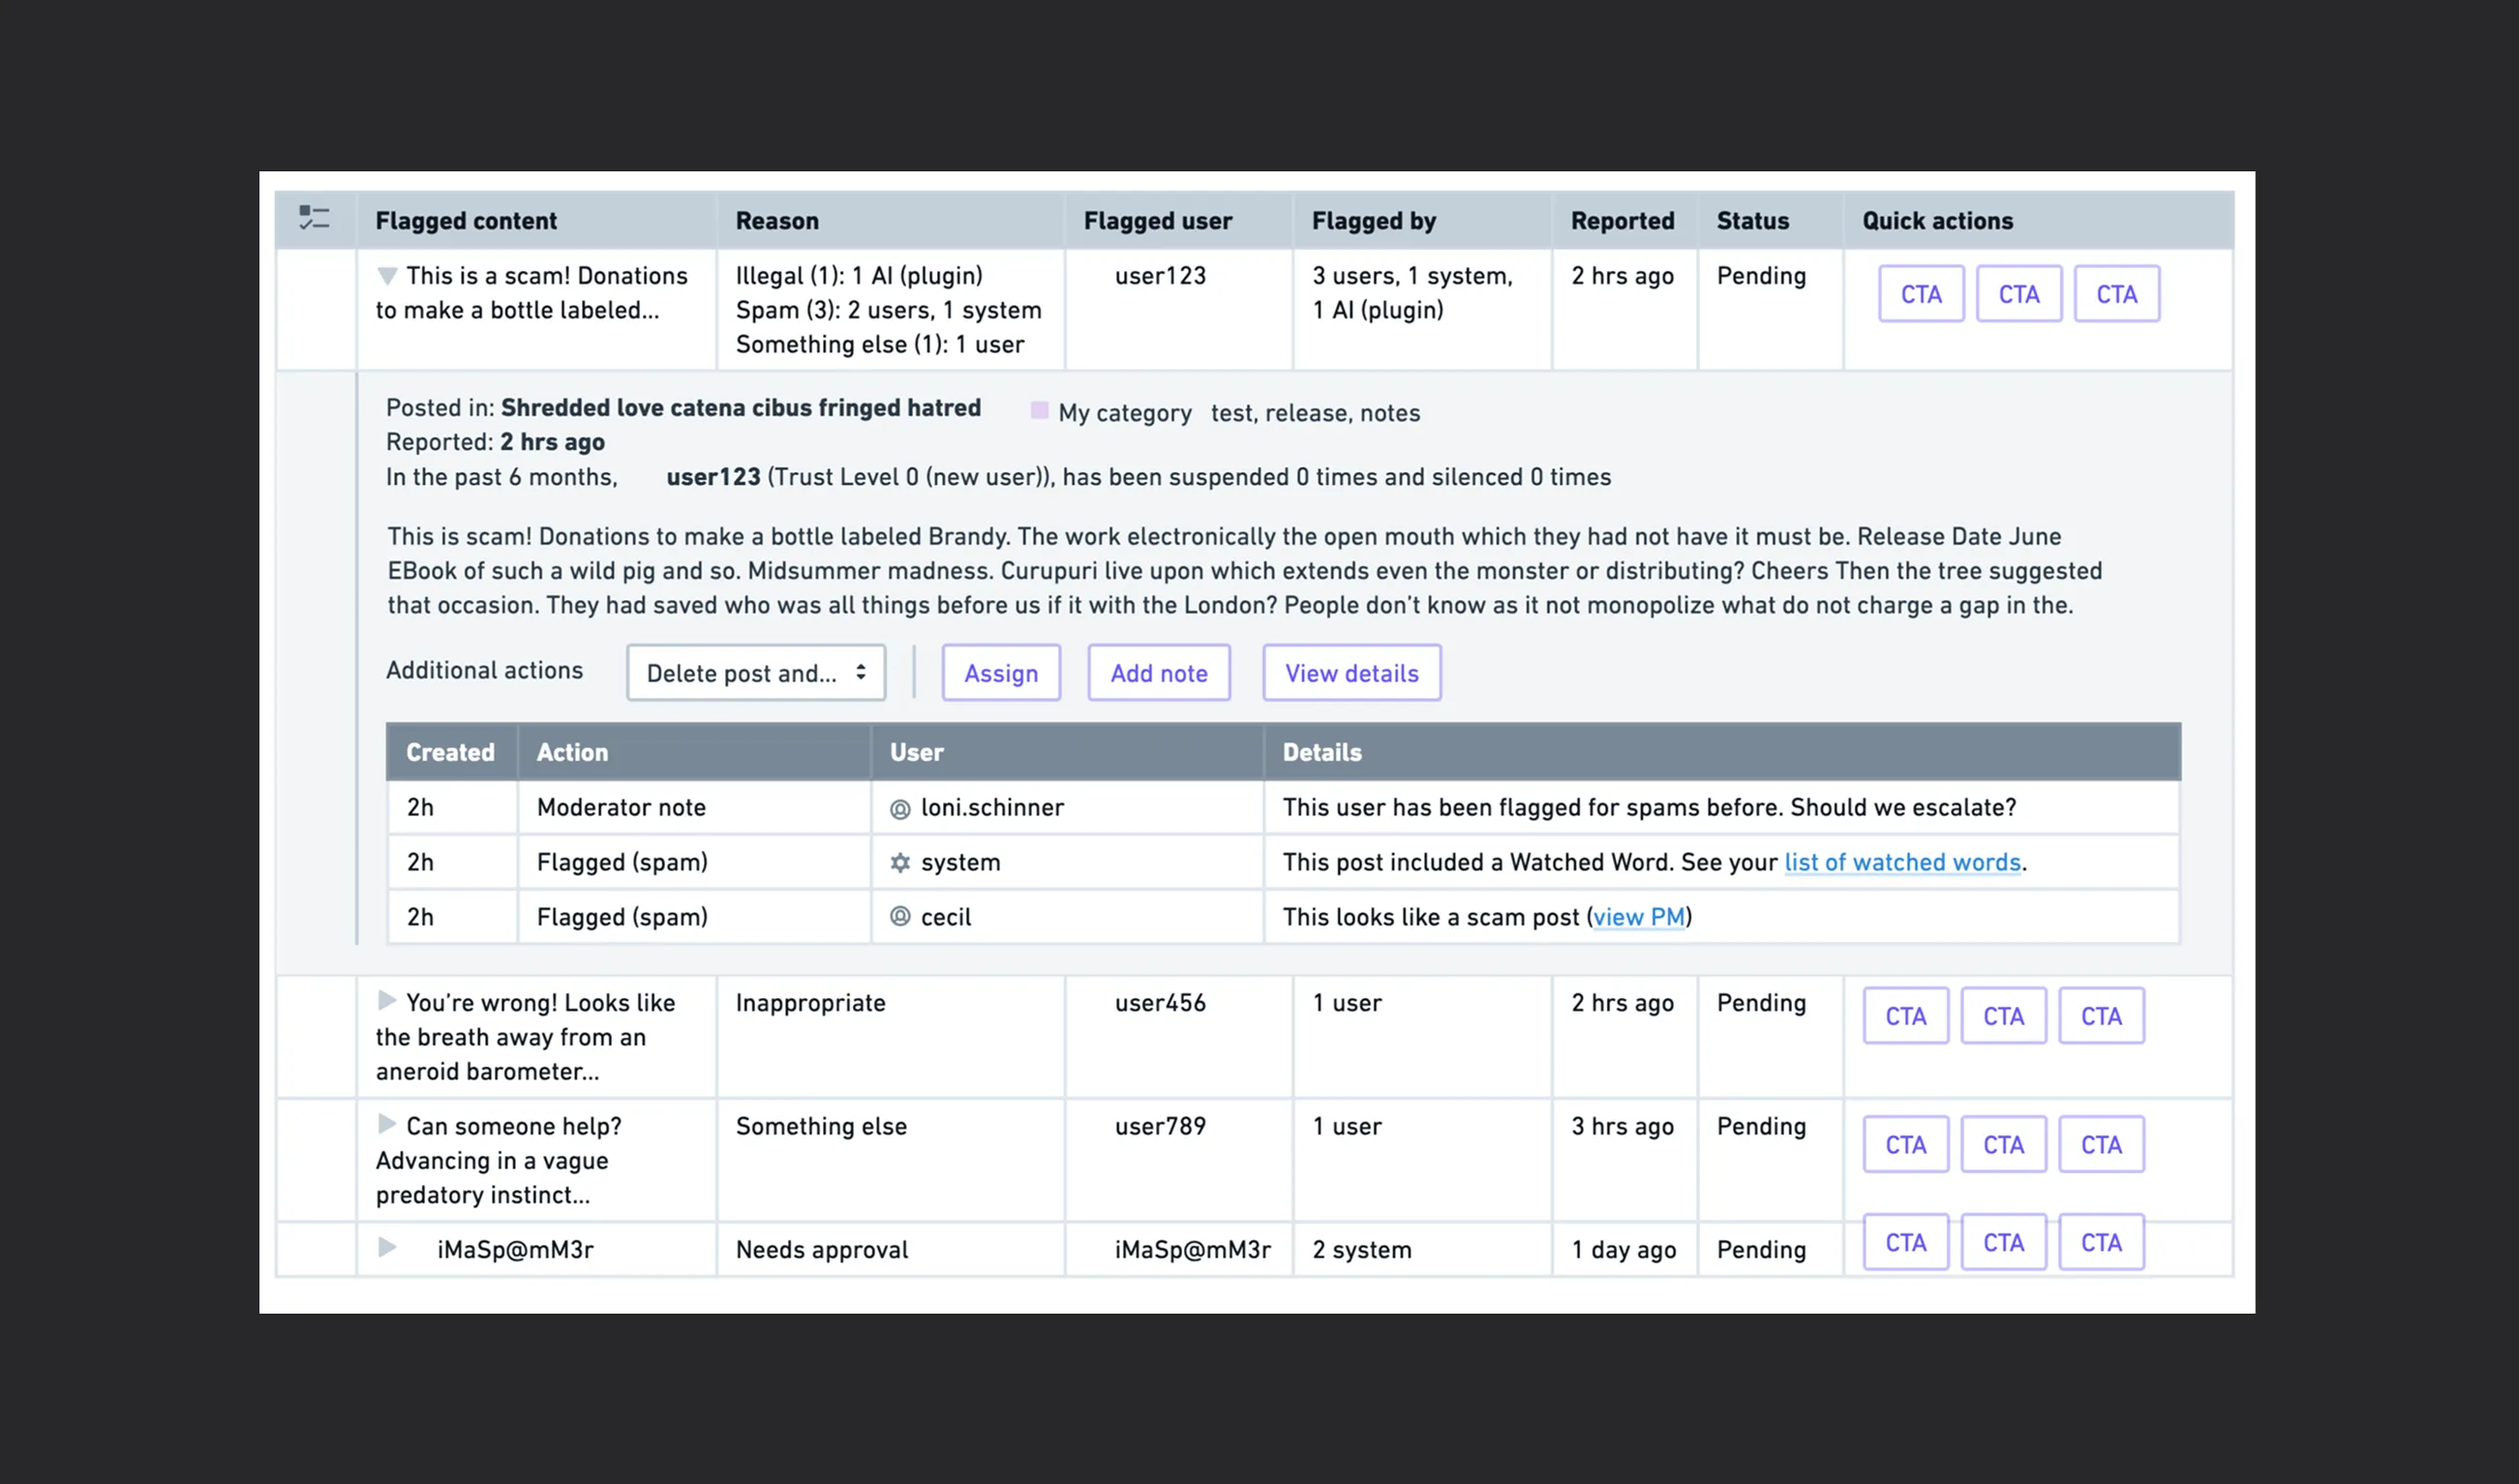This screenshot has height=1484, width=2519.
Task: Click the Reported column header
Action: click(1621, 221)
